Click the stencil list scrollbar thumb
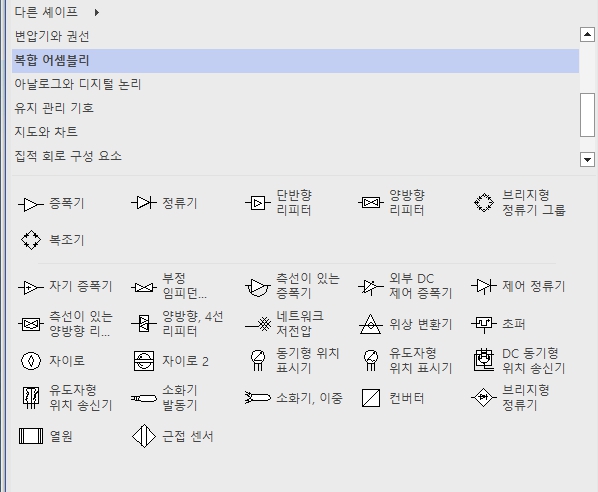The width and height of the screenshot is (598, 492). 587,115
